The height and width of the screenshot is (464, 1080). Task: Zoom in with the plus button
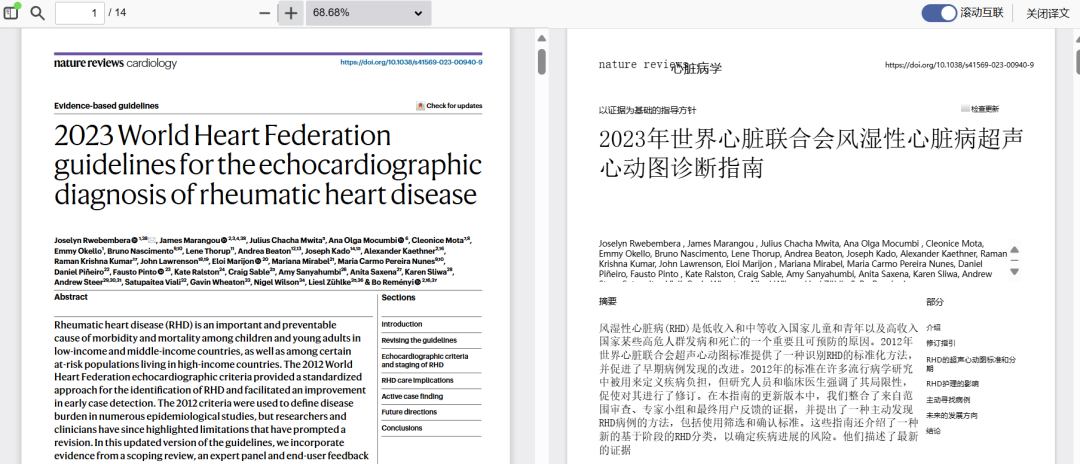click(x=291, y=13)
